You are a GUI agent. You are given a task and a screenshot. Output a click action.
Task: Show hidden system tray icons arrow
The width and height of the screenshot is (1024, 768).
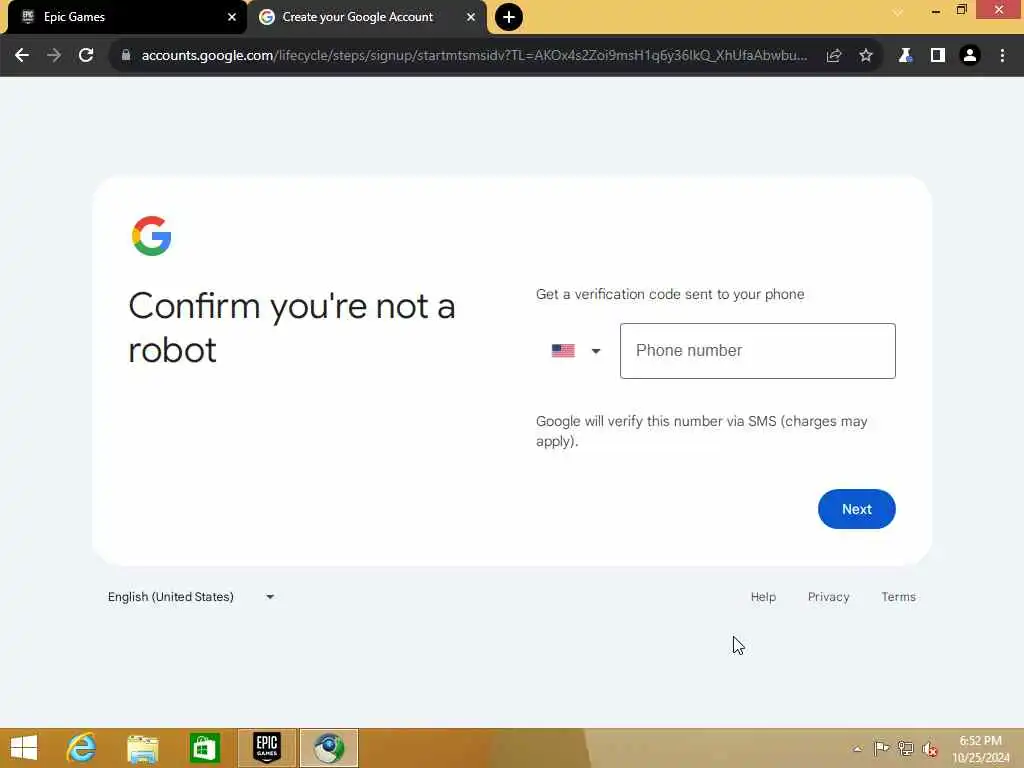(x=857, y=748)
